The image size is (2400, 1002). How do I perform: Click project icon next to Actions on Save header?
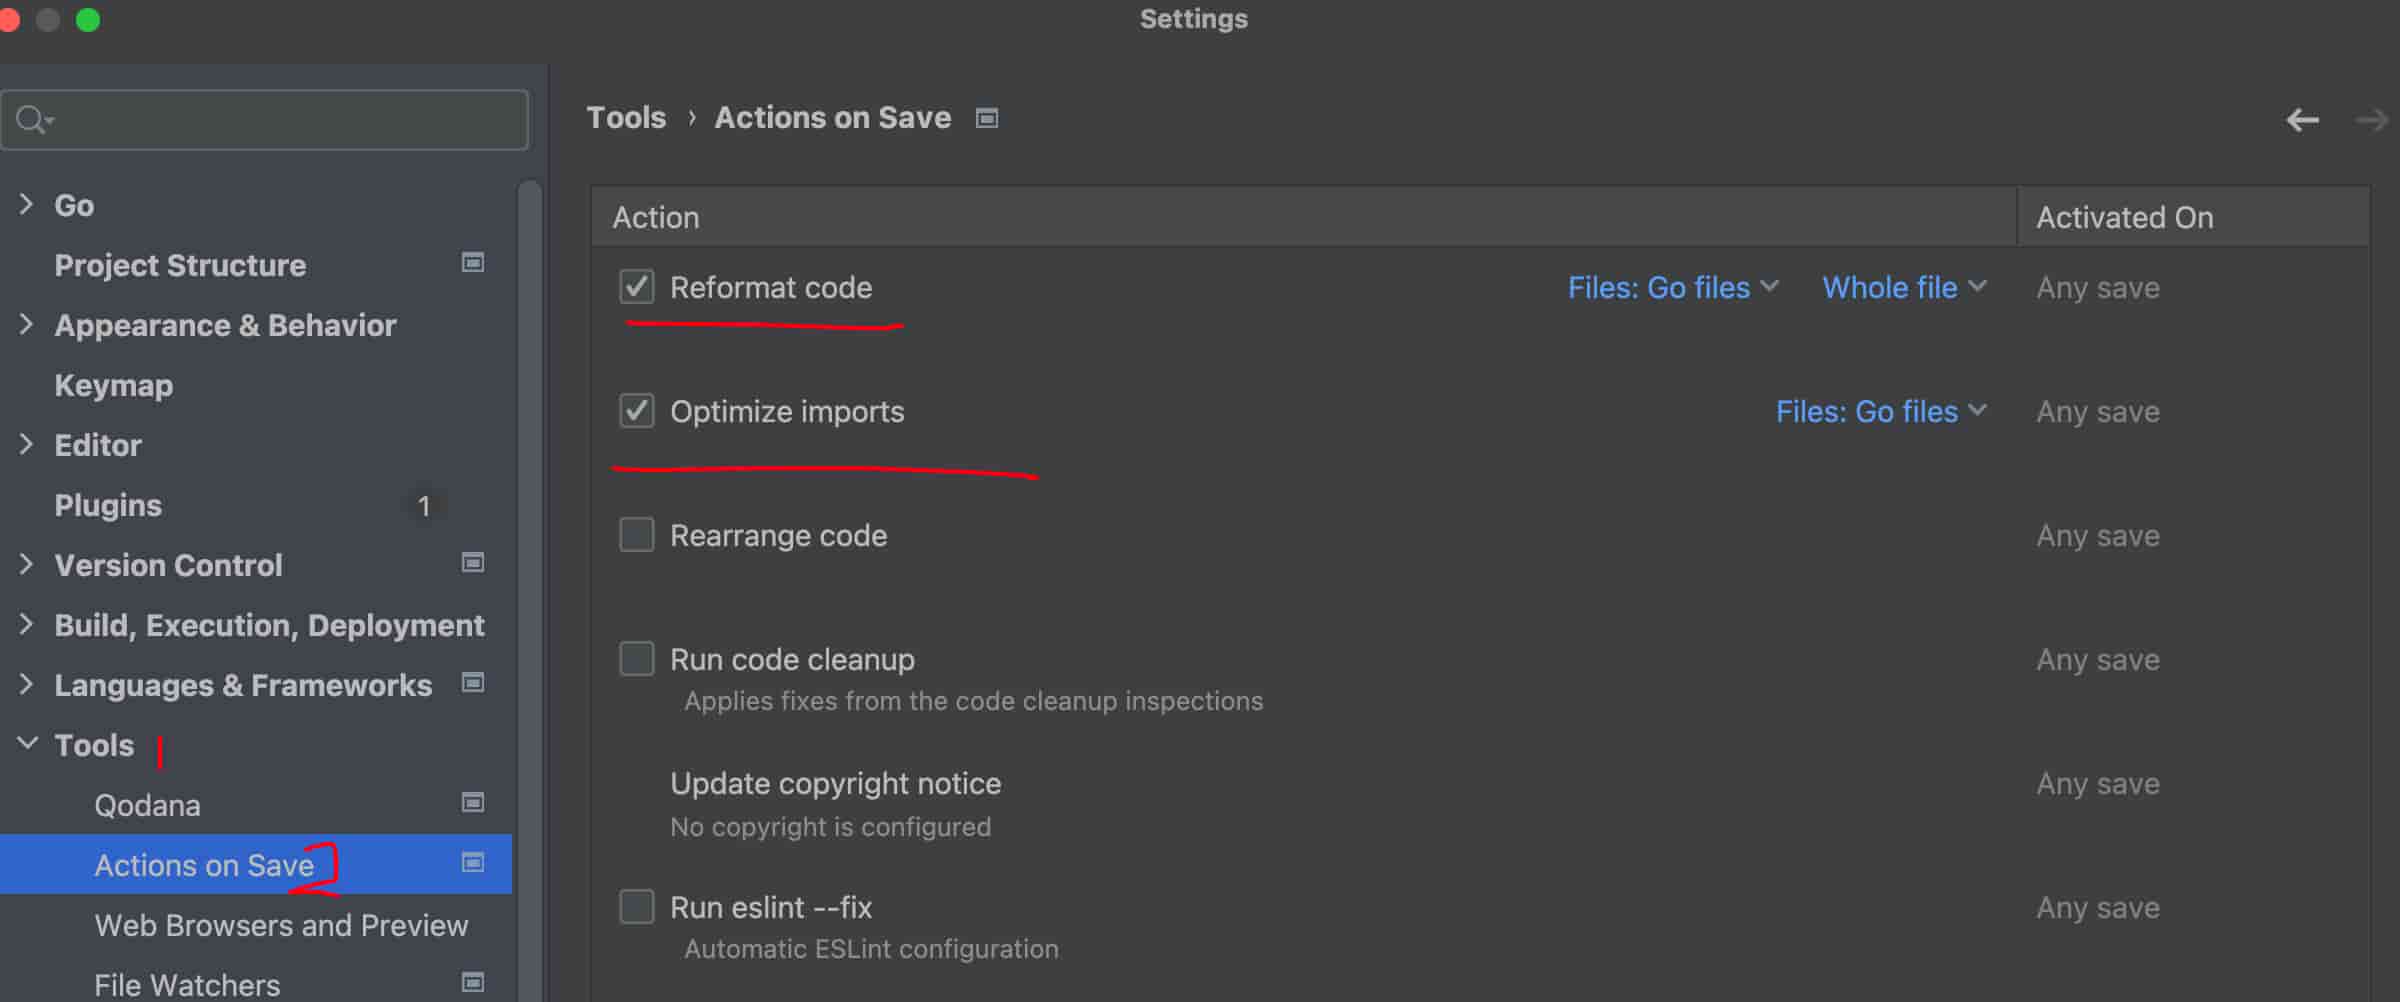(987, 119)
